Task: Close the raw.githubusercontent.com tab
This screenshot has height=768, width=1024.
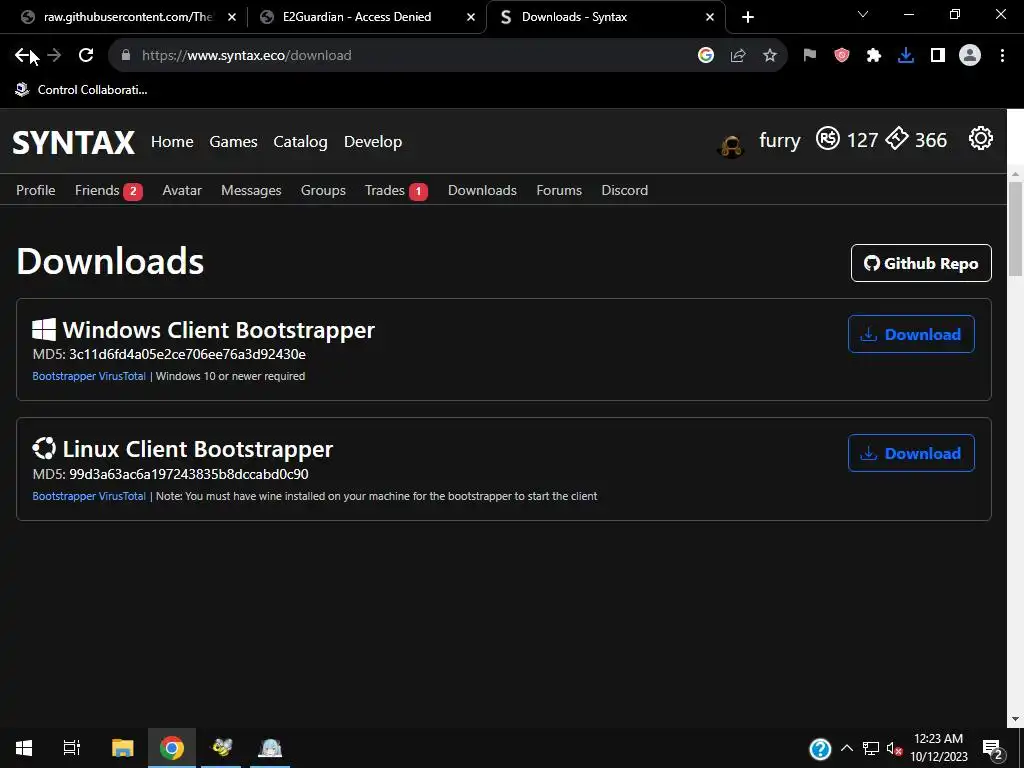Action: click(x=232, y=18)
